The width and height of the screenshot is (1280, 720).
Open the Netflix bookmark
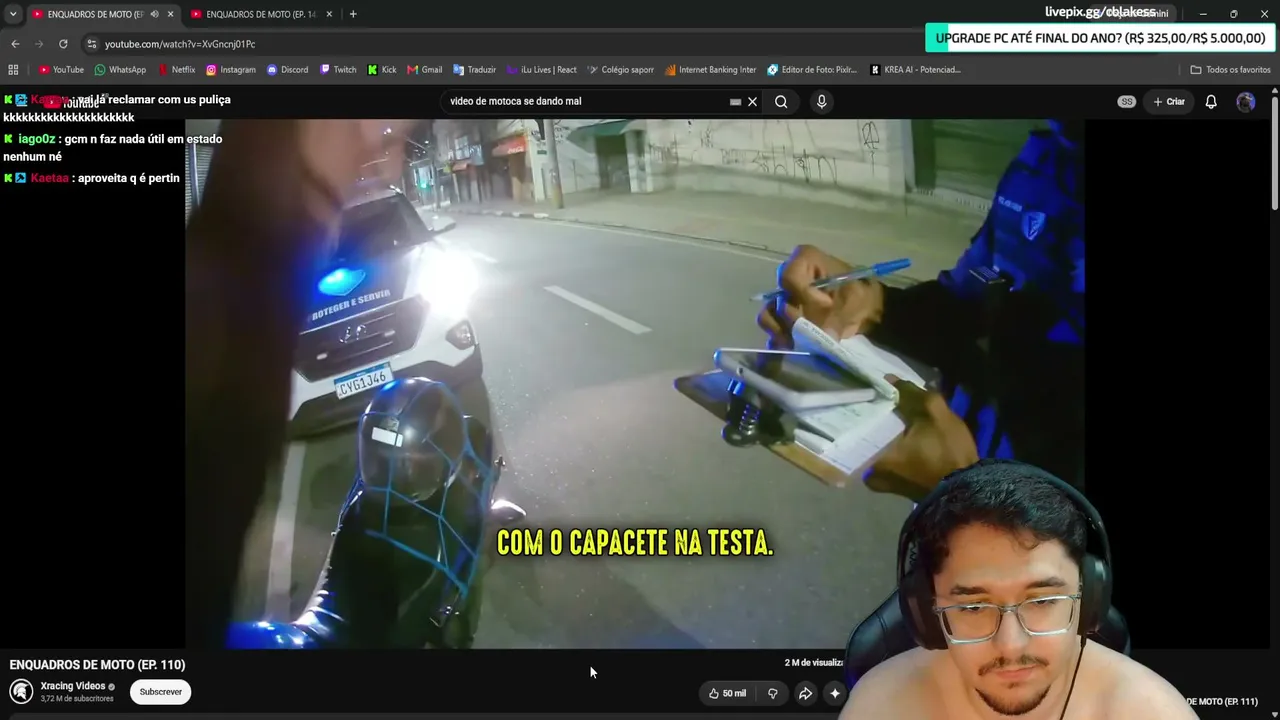176,70
